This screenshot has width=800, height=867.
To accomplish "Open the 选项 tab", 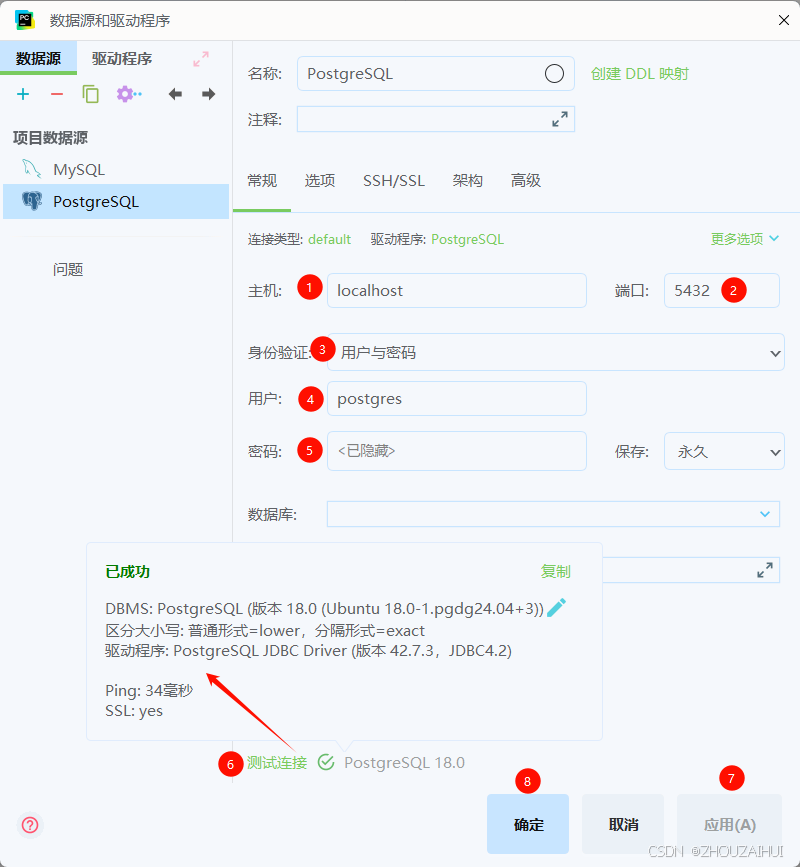I will [x=320, y=181].
